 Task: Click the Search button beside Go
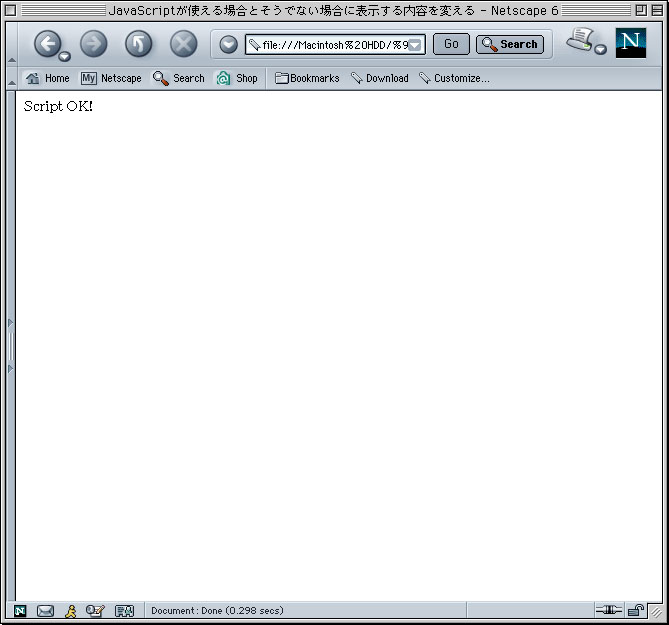pyautogui.click(x=510, y=44)
